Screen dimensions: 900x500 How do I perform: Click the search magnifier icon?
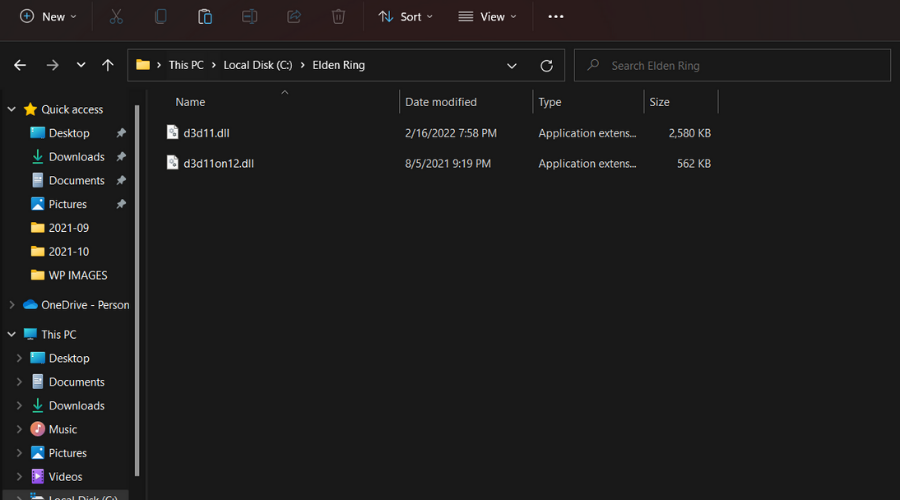point(593,65)
